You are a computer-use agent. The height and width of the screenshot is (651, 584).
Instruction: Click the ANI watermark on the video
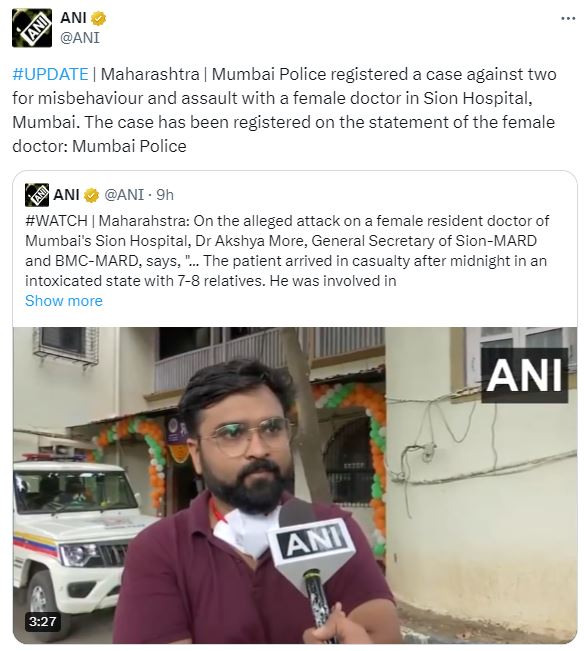click(525, 375)
